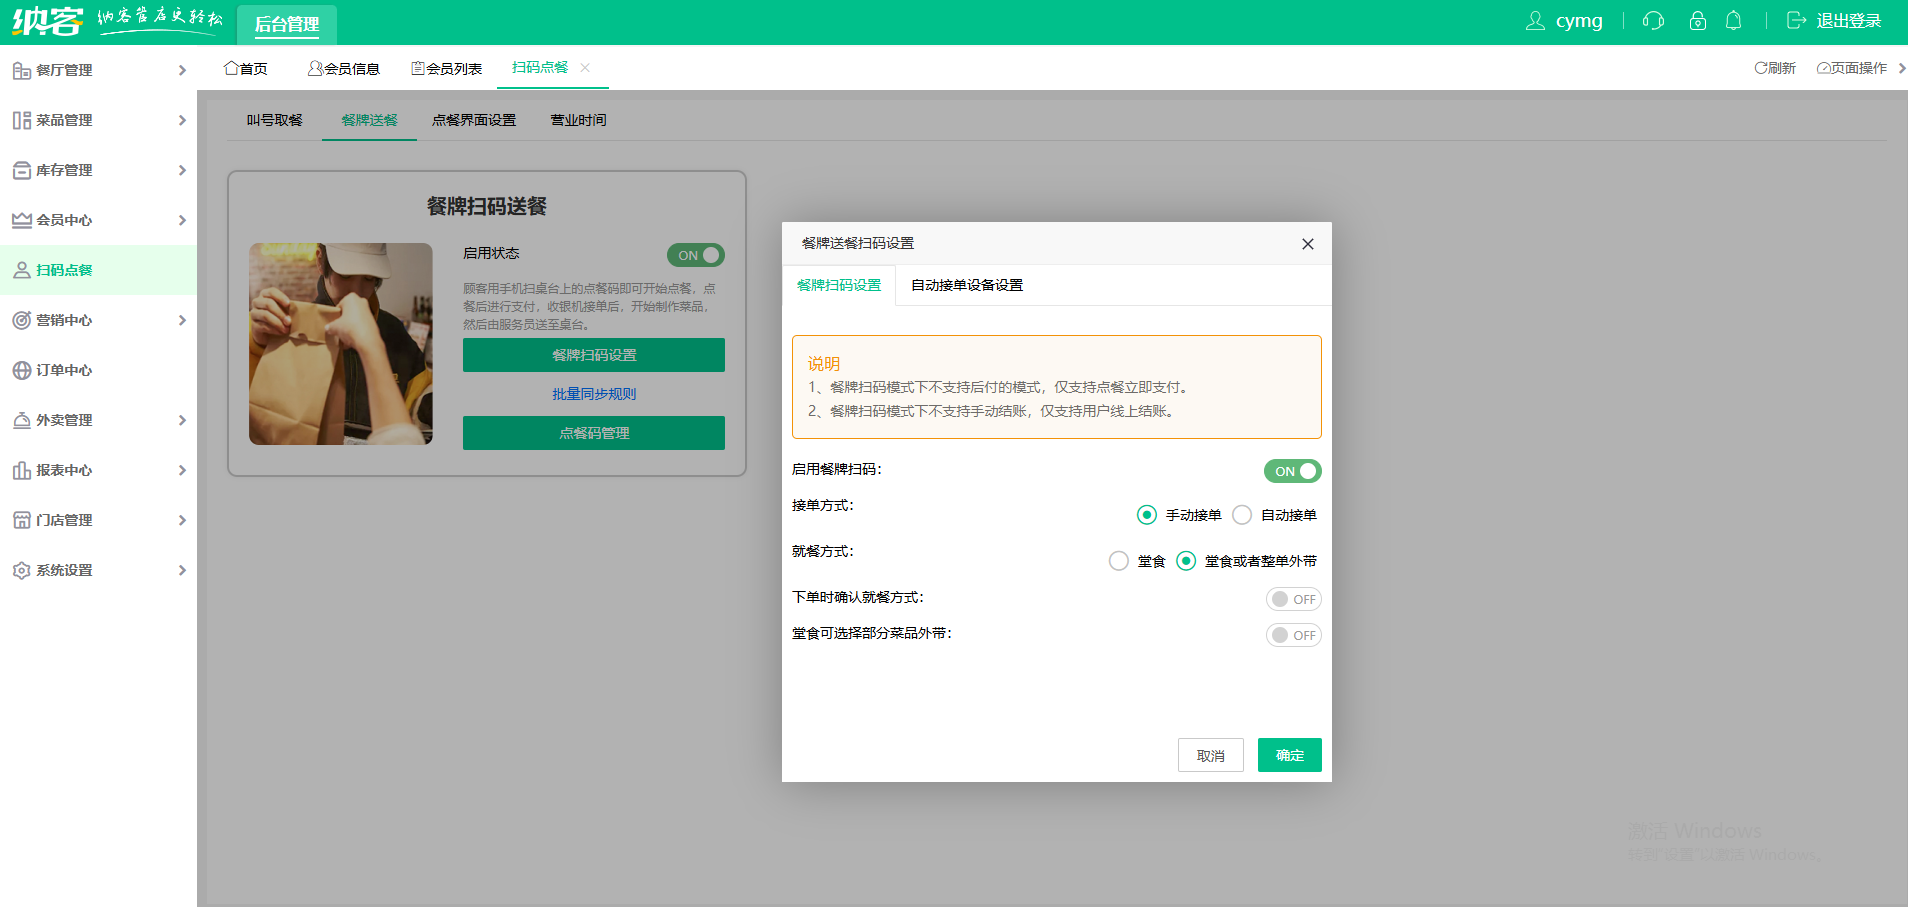Select the 堂食 radio option
1908x907 pixels.
point(1117,561)
